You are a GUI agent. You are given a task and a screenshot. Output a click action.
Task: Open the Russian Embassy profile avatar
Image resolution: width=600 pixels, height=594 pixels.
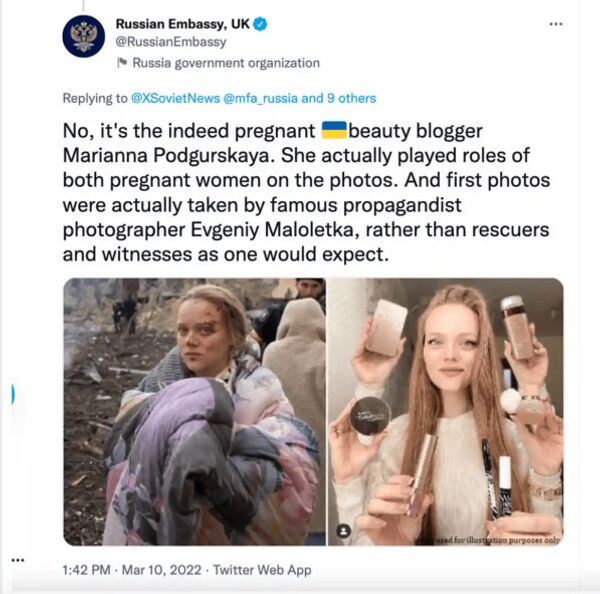83,36
